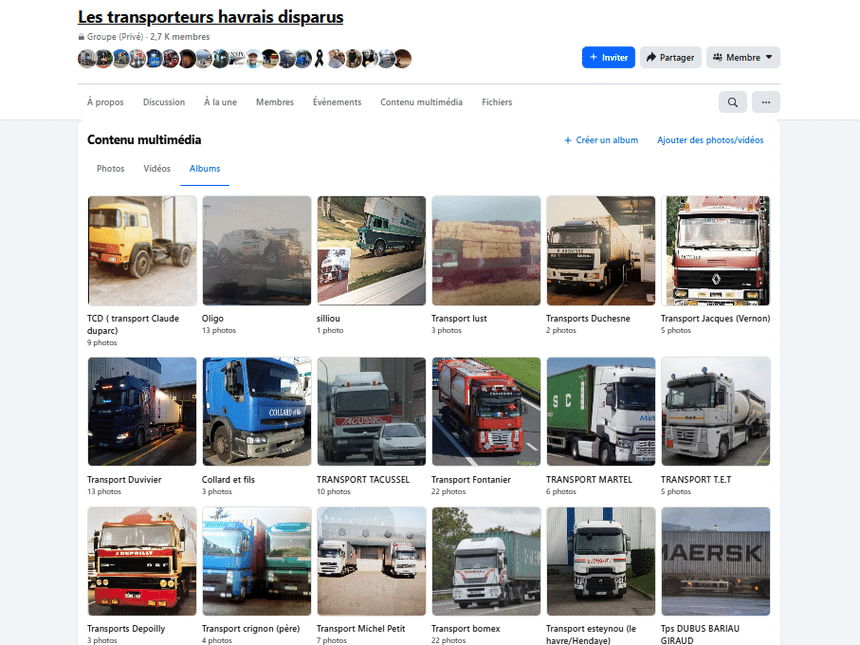This screenshot has height=645, width=860.
Task: Open the Évènements section
Action: [x=337, y=102]
